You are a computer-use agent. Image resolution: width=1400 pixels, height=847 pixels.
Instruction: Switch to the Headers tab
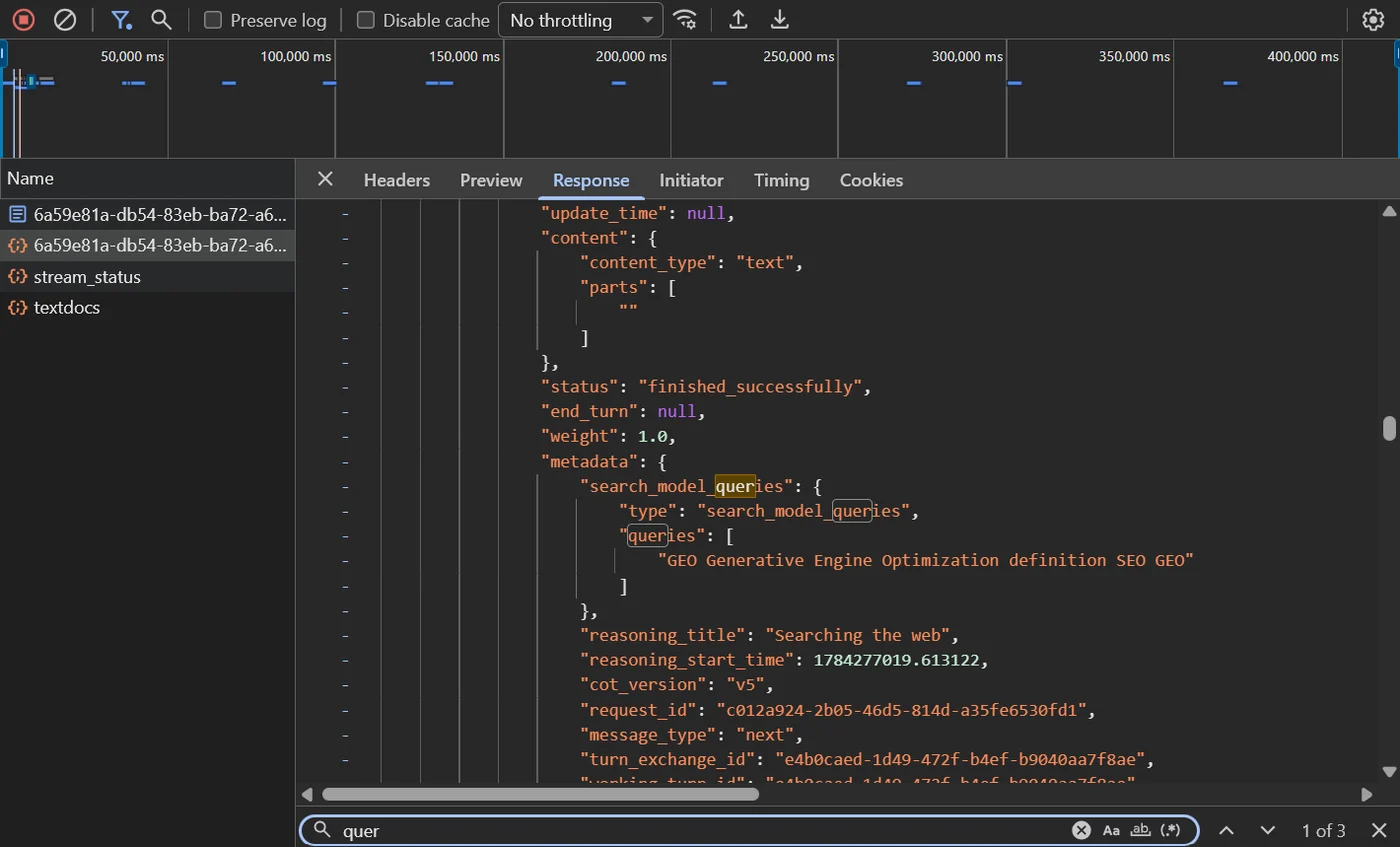click(397, 180)
